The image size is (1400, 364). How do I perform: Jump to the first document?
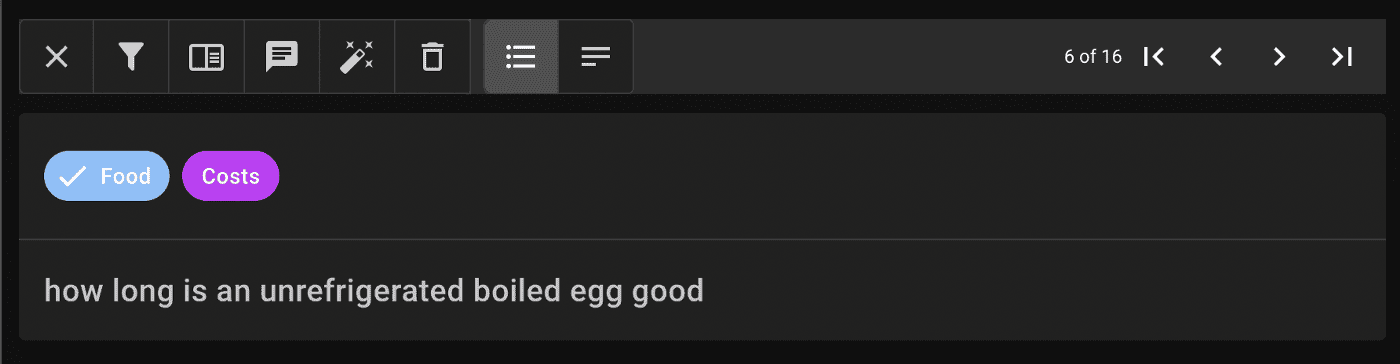(1154, 57)
